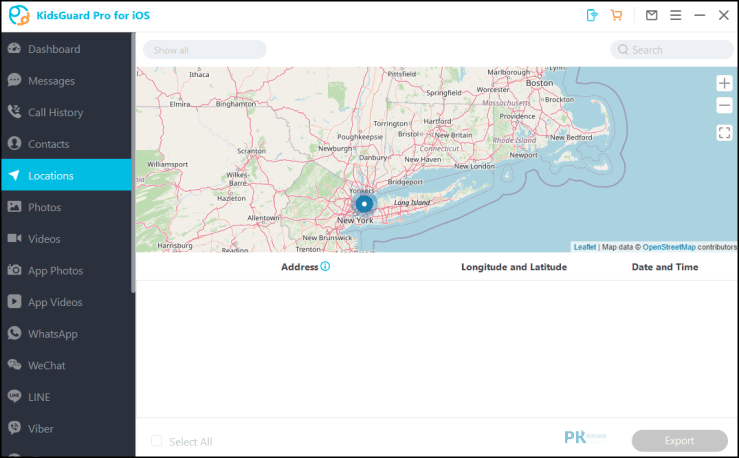
Task: Click the WhatsApp logo icon
Action: coord(14,333)
